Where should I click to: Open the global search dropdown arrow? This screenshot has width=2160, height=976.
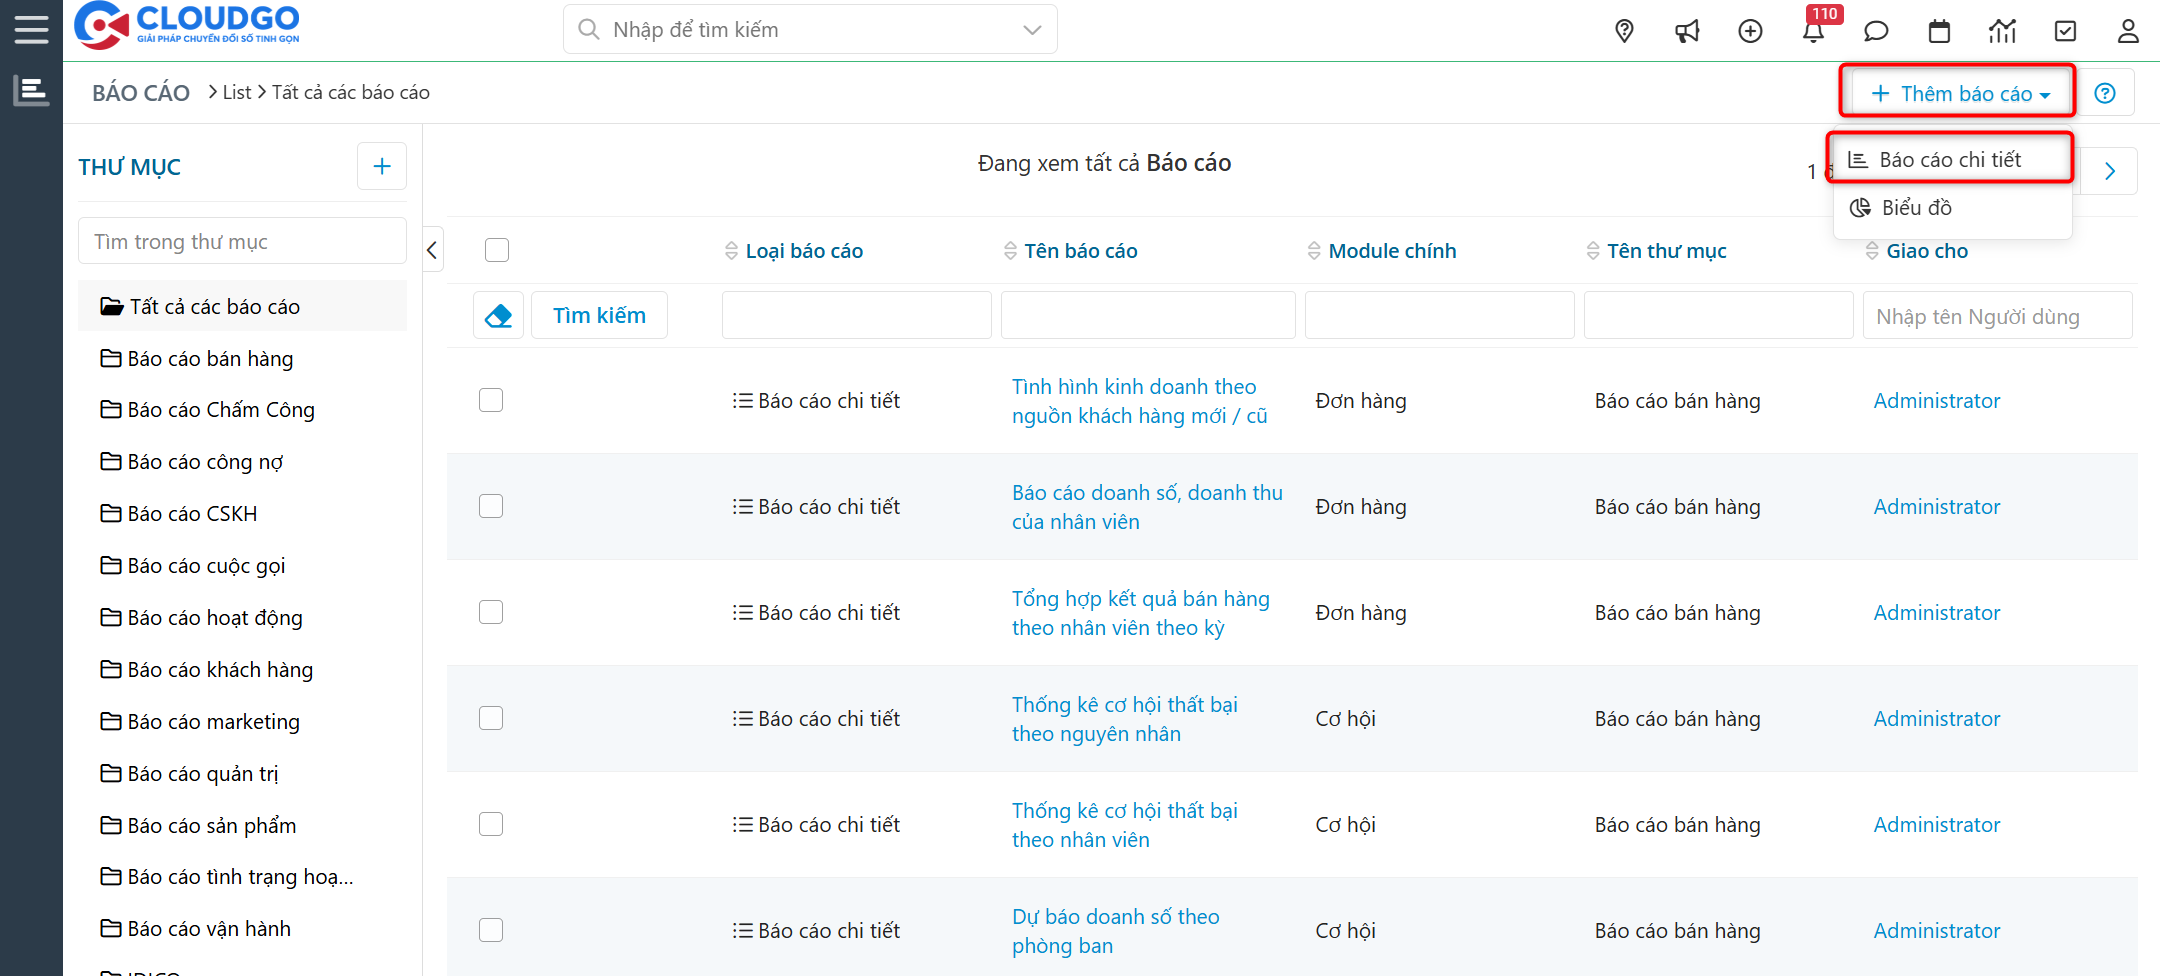click(1032, 30)
